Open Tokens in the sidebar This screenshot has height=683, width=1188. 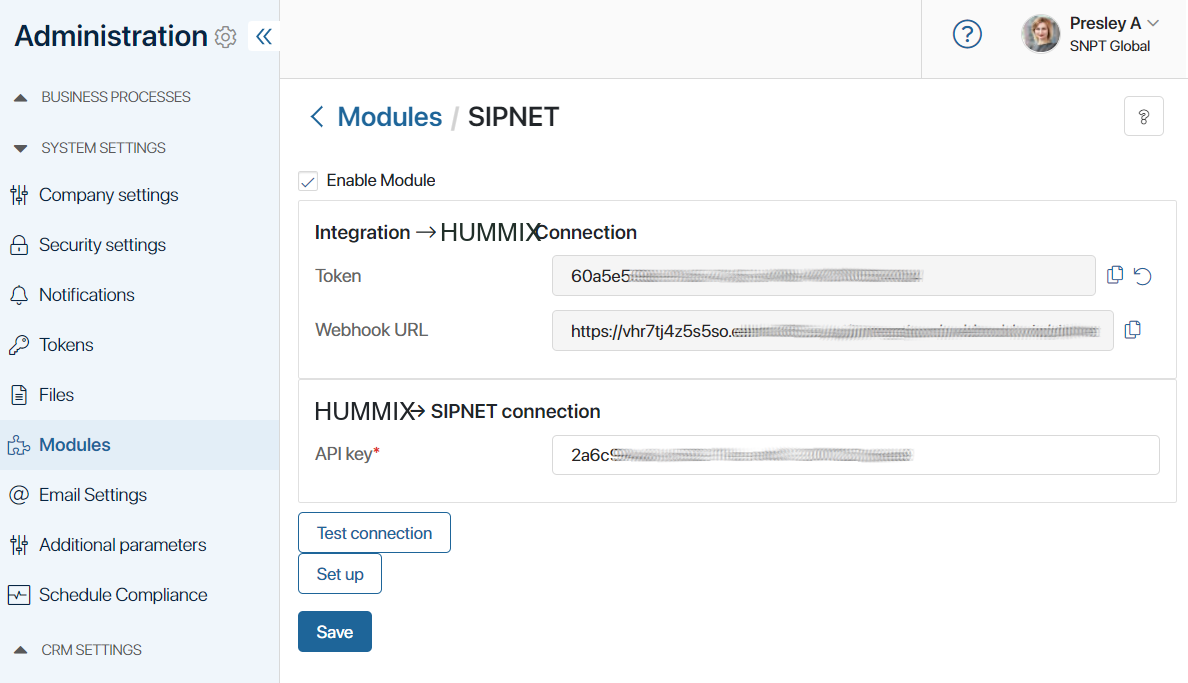pyautogui.click(x=66, y=345)
